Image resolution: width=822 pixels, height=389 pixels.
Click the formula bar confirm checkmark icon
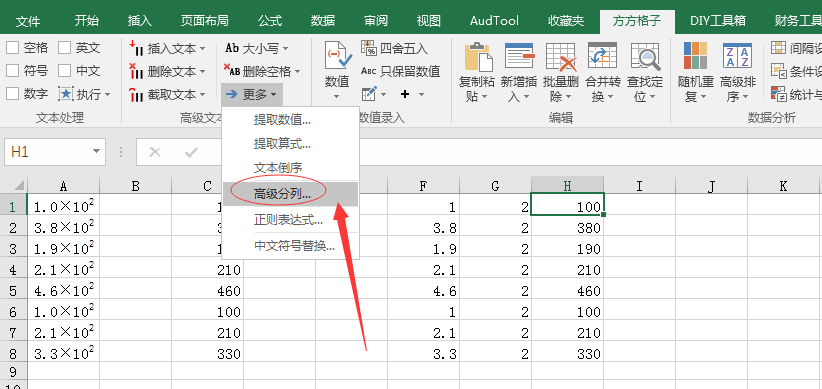tap(191, 152)
